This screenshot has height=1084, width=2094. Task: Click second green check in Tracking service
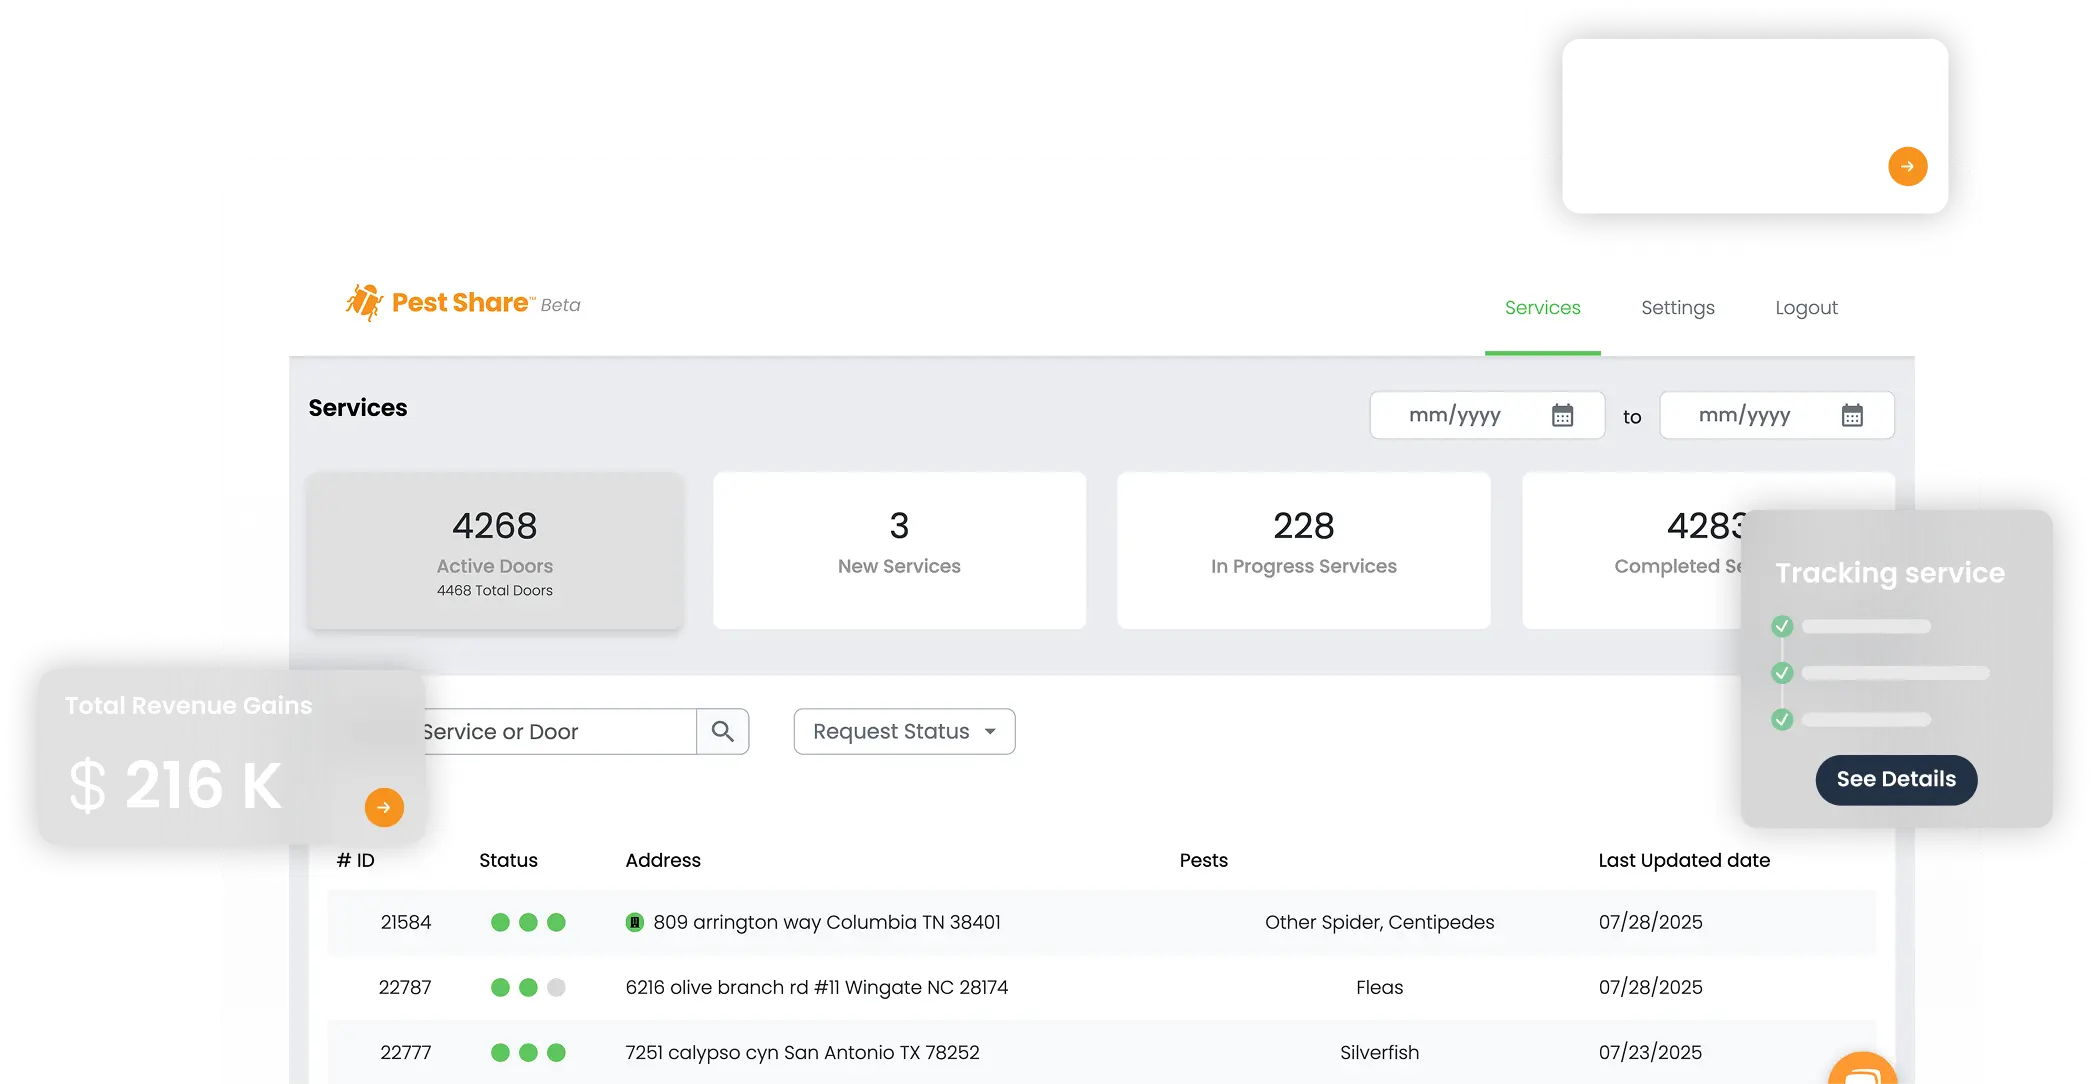1781,673
